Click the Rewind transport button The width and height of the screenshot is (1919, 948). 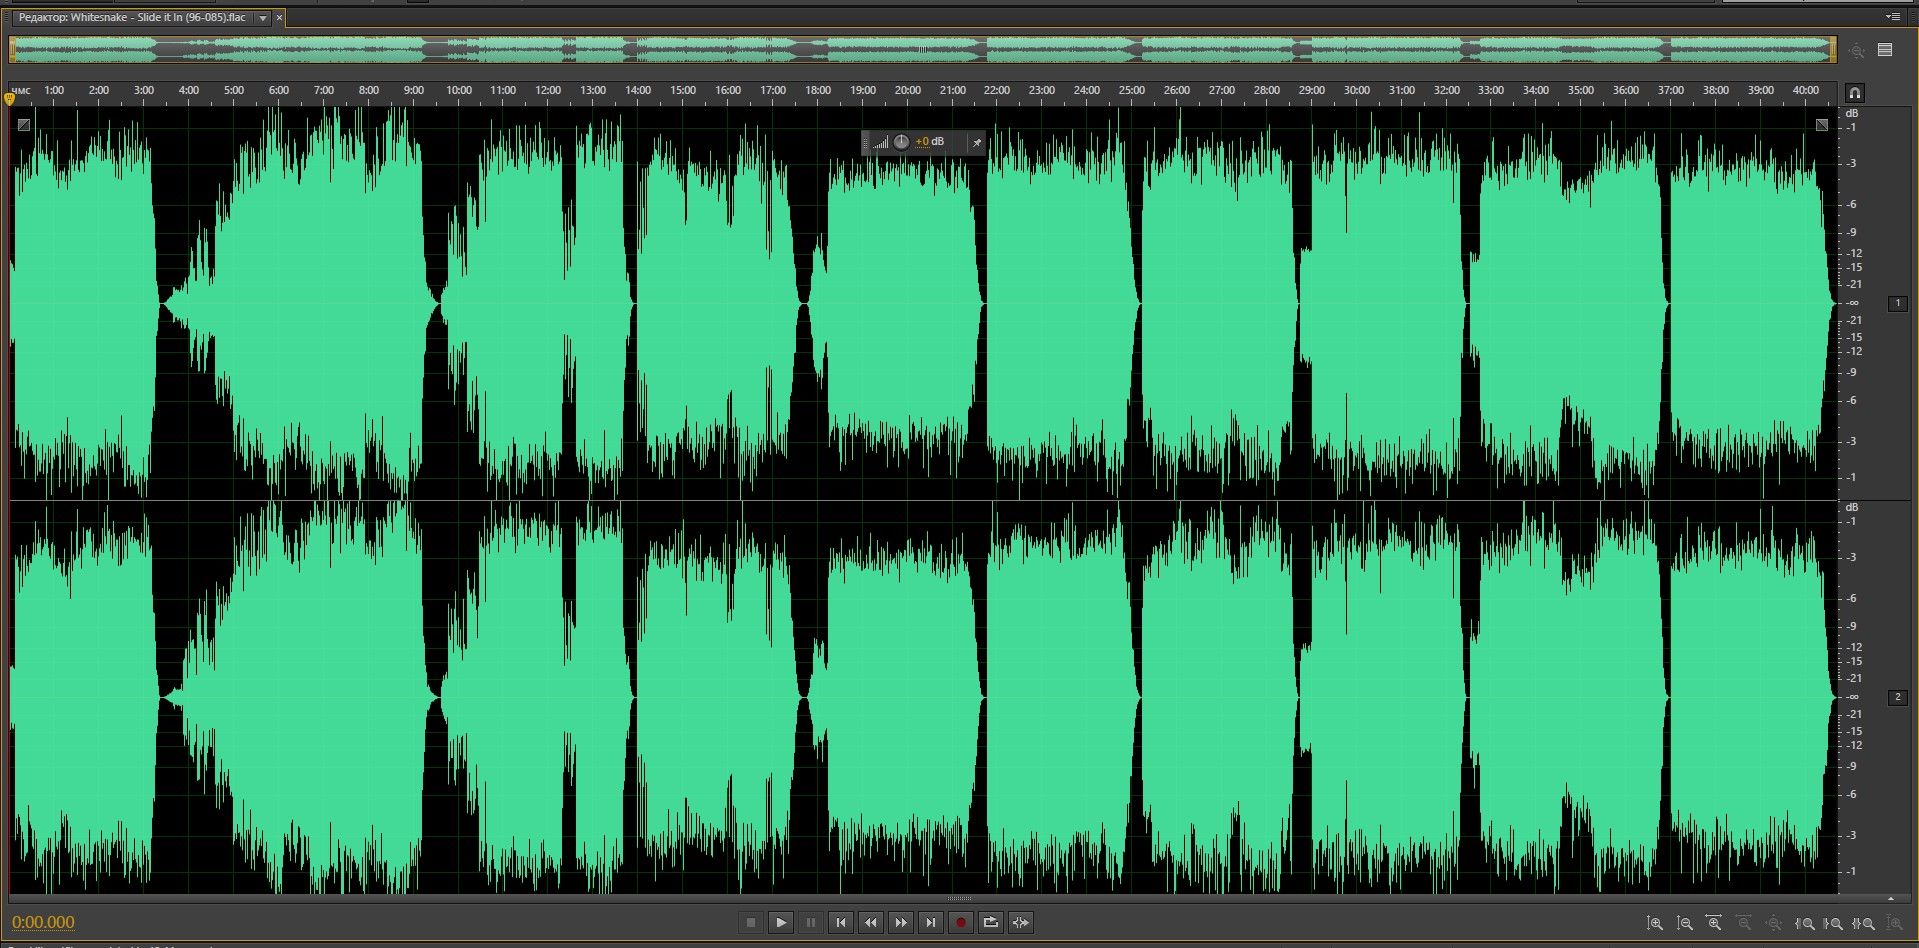coord(870,922)
